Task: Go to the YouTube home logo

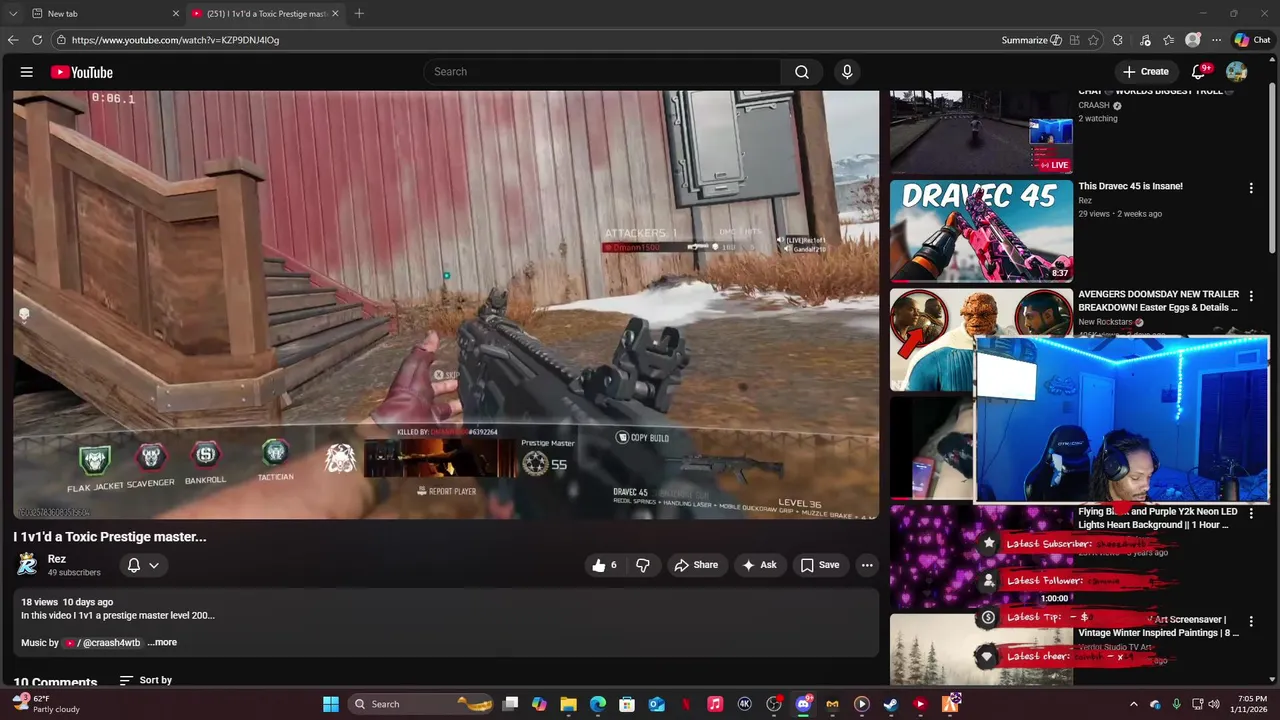Action: click(82, 72)
